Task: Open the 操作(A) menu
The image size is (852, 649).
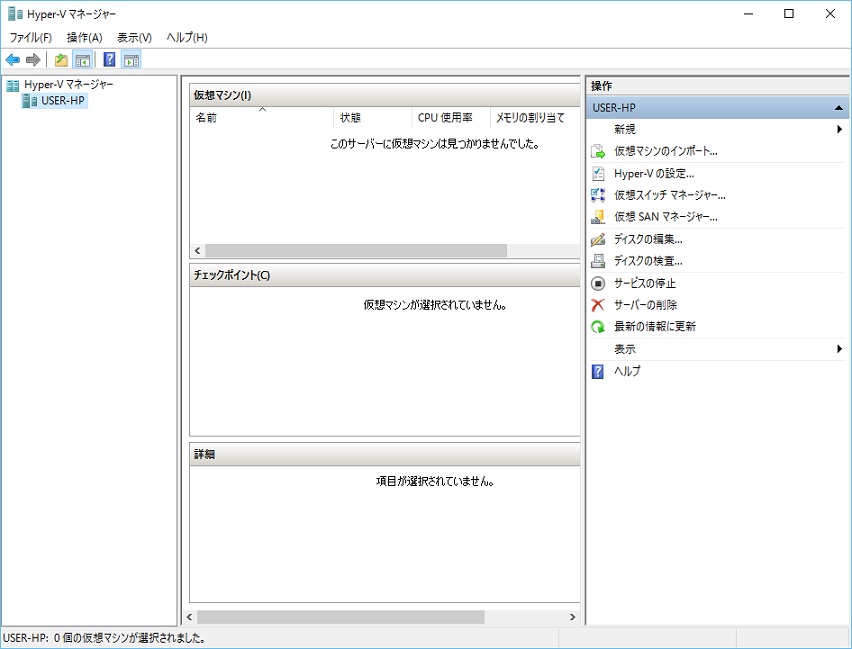Action: pyautogui.click(x=84, y=38)
